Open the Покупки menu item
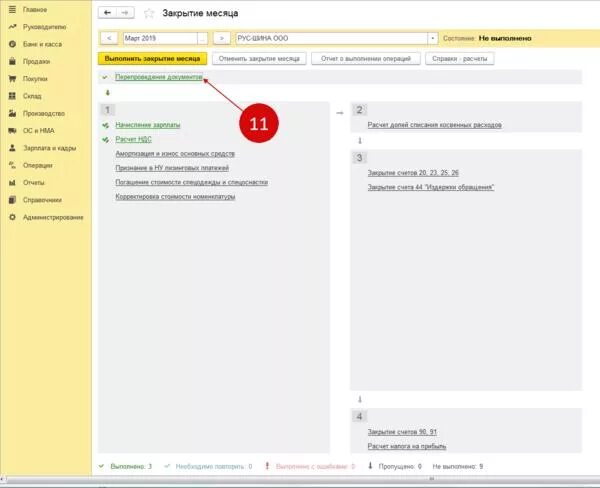Viewport: 600px width, 488px height. (35, 79)
